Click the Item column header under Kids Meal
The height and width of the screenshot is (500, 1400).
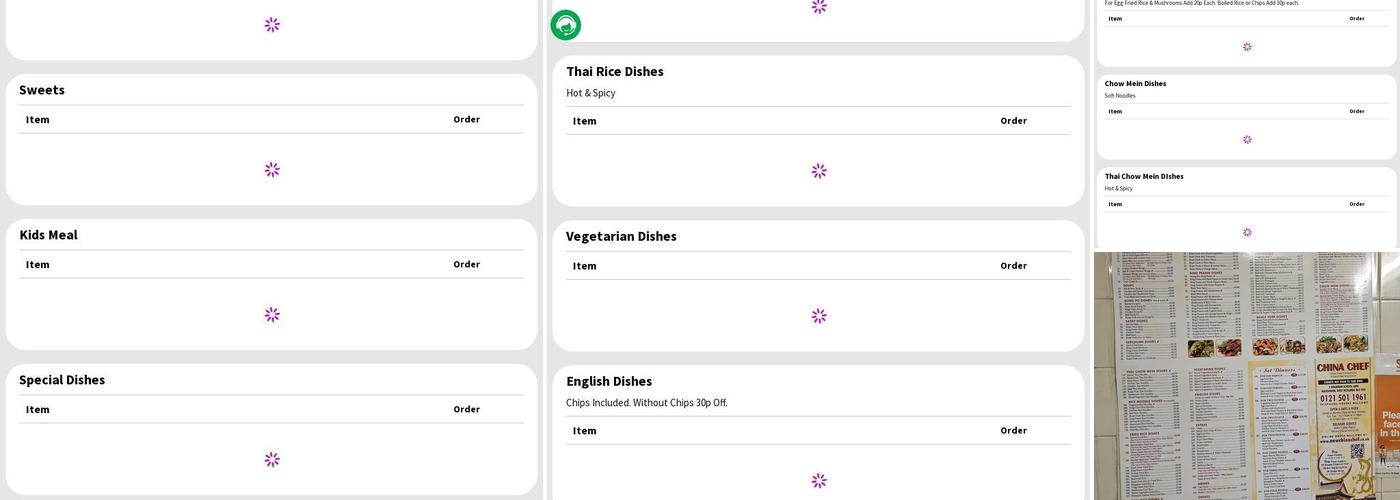[x=38, y=265]
